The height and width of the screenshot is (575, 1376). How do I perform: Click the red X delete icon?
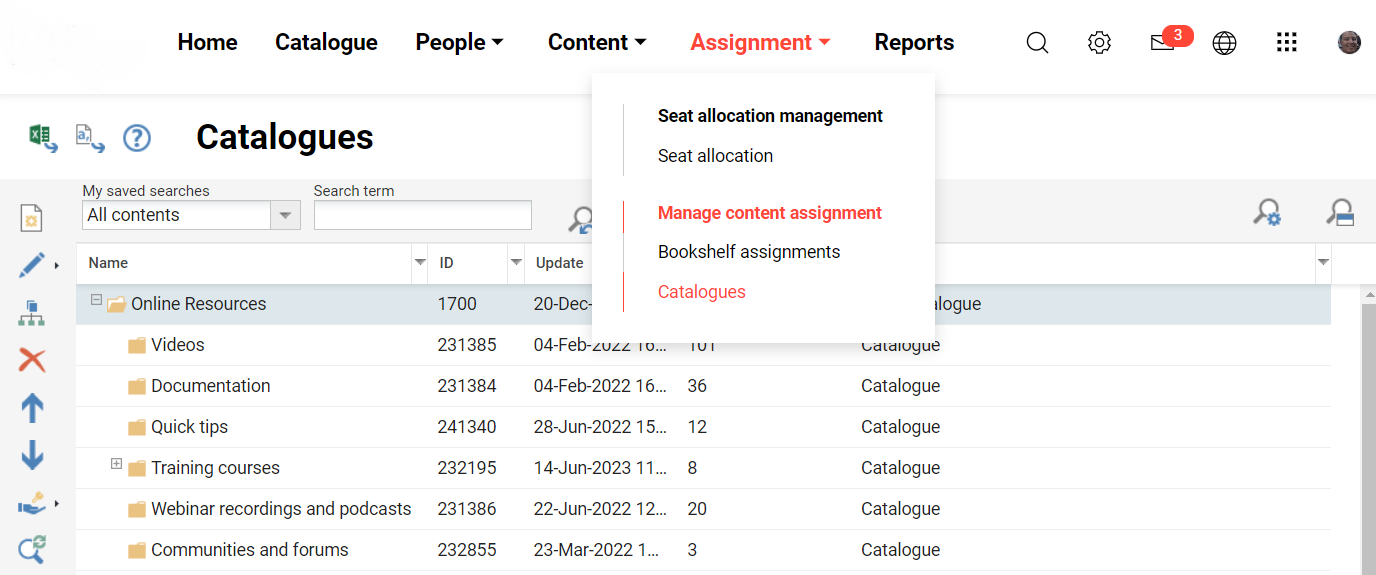point(32,360)
